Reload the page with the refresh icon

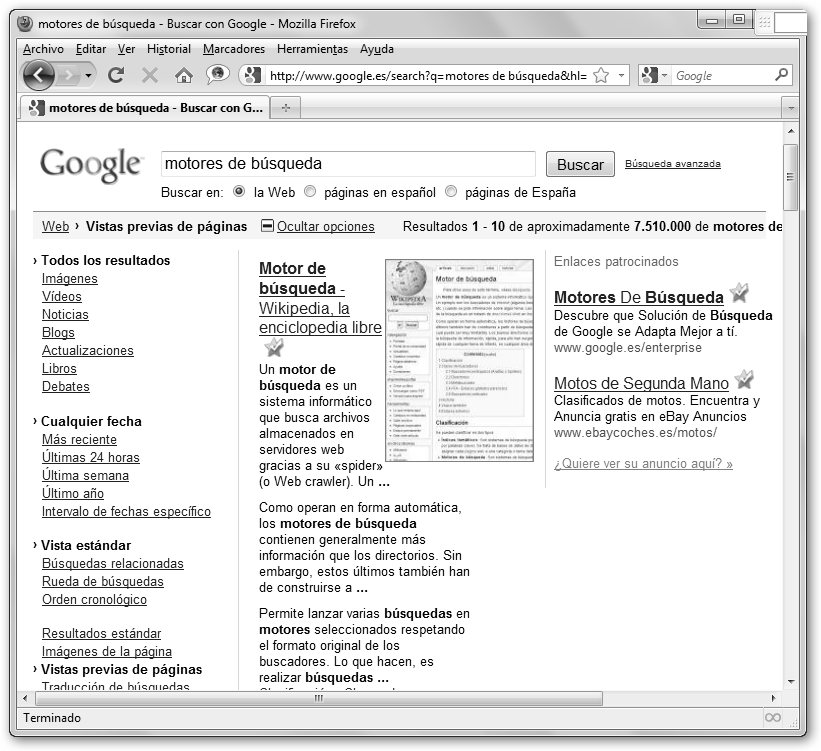[116, 75]
